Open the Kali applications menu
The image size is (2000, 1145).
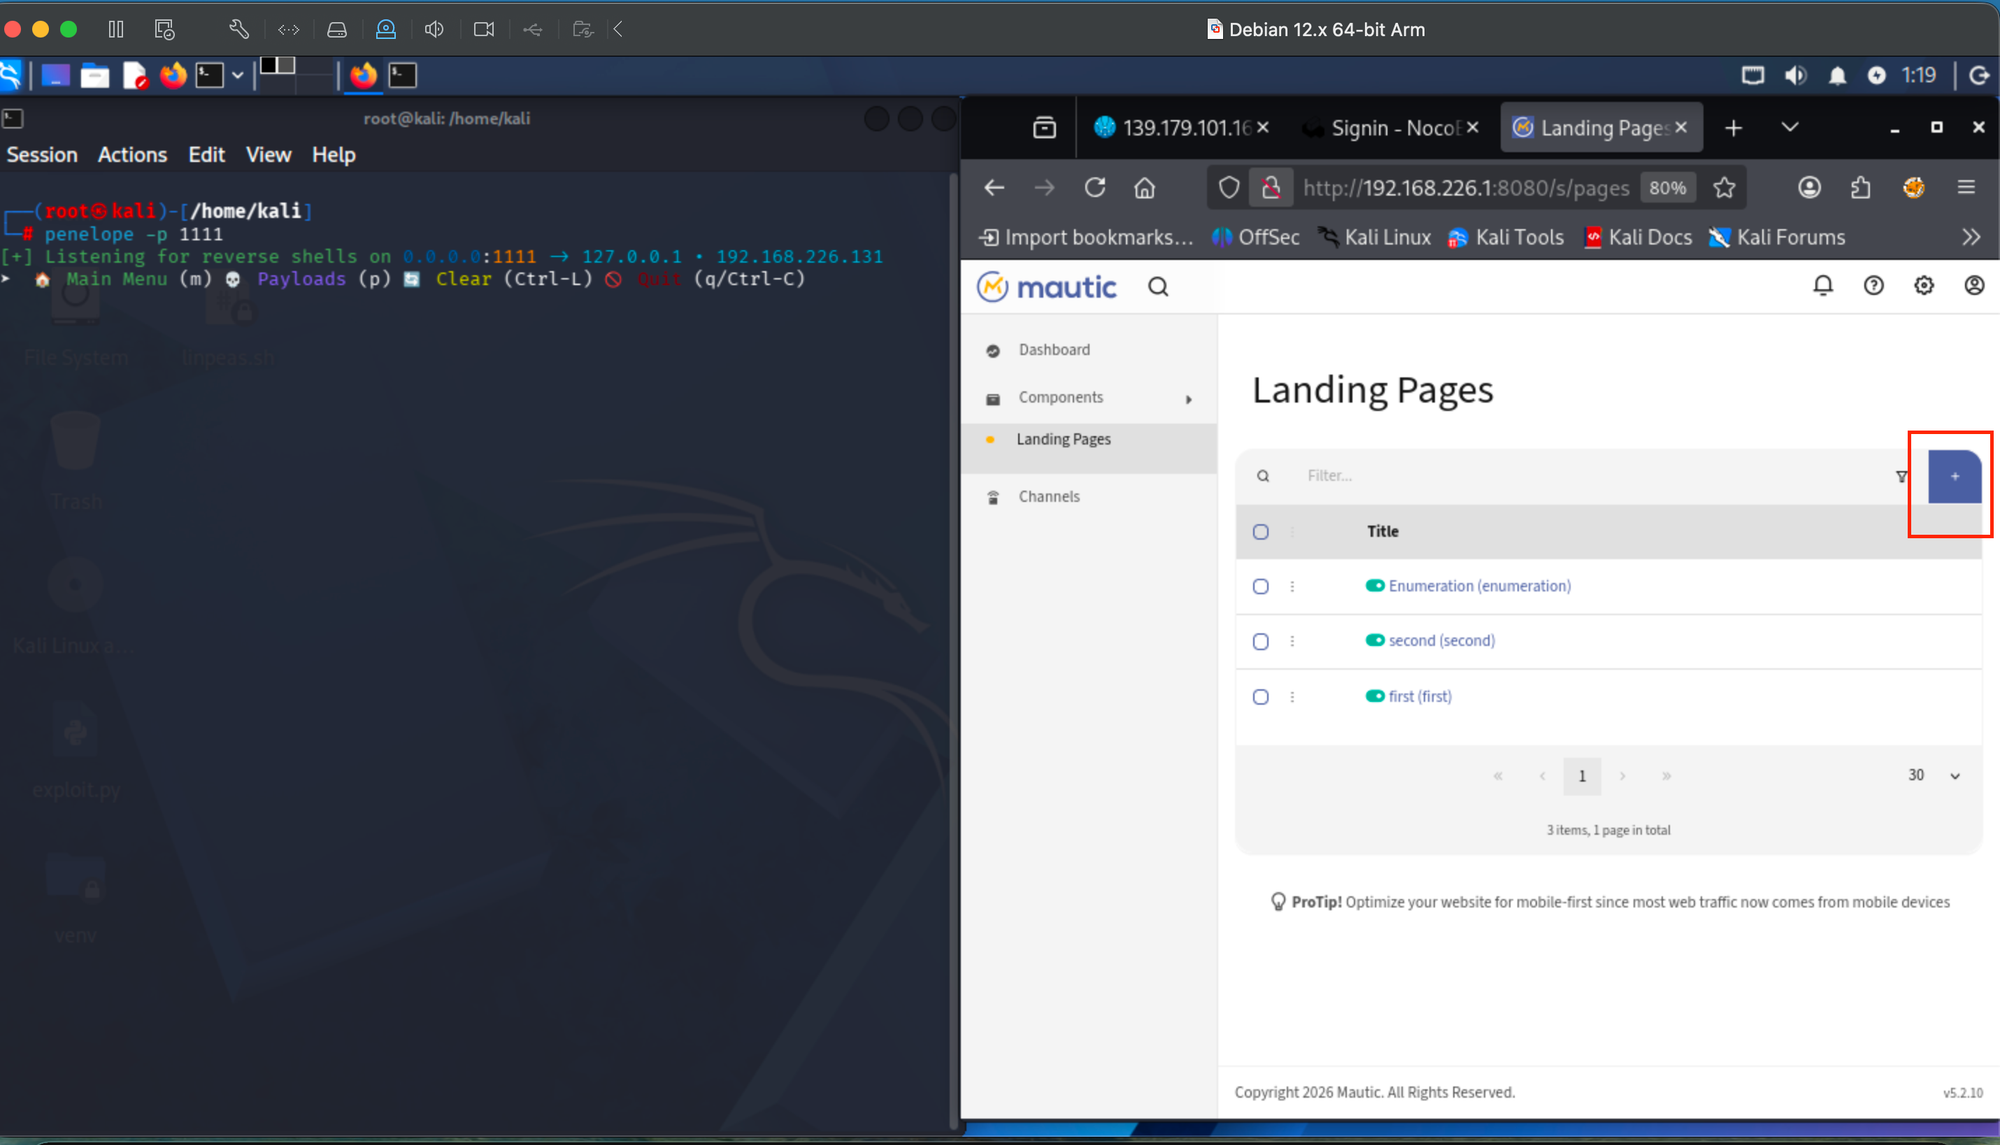tap(11, 75)
